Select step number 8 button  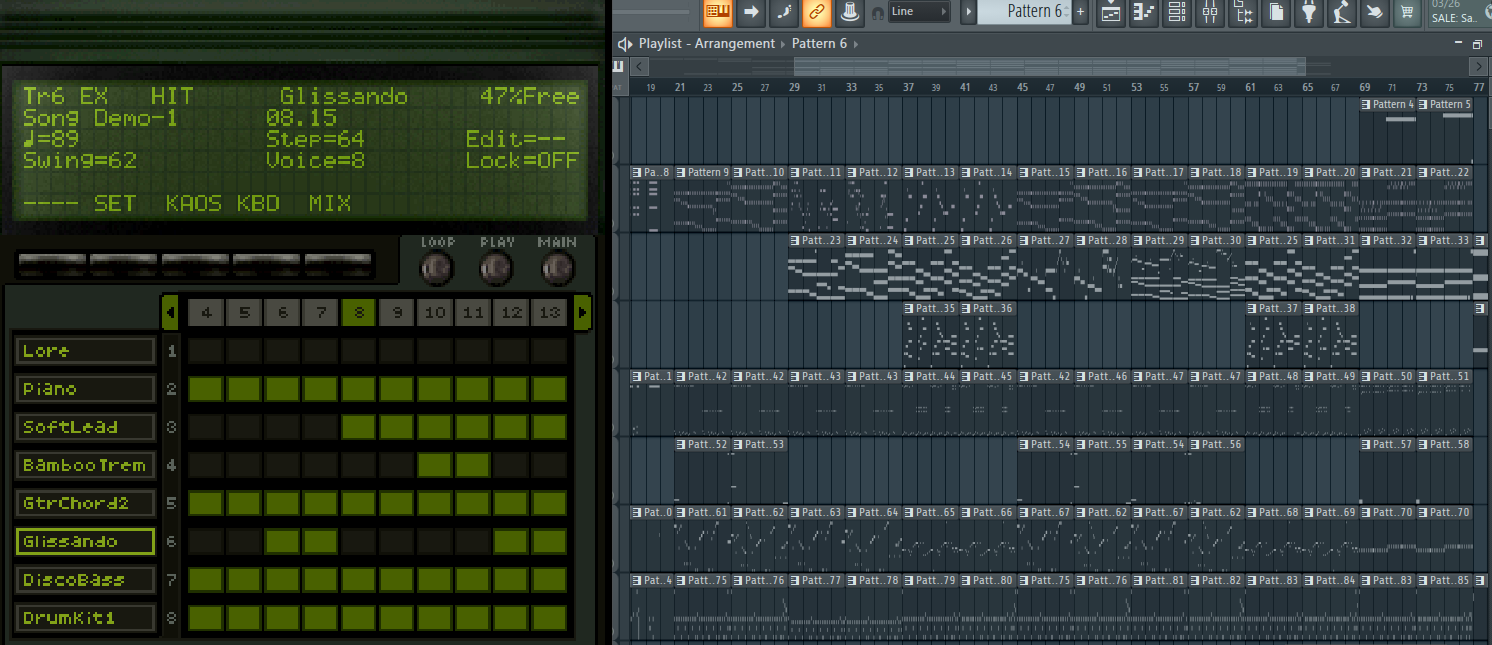tap(359, 313)
